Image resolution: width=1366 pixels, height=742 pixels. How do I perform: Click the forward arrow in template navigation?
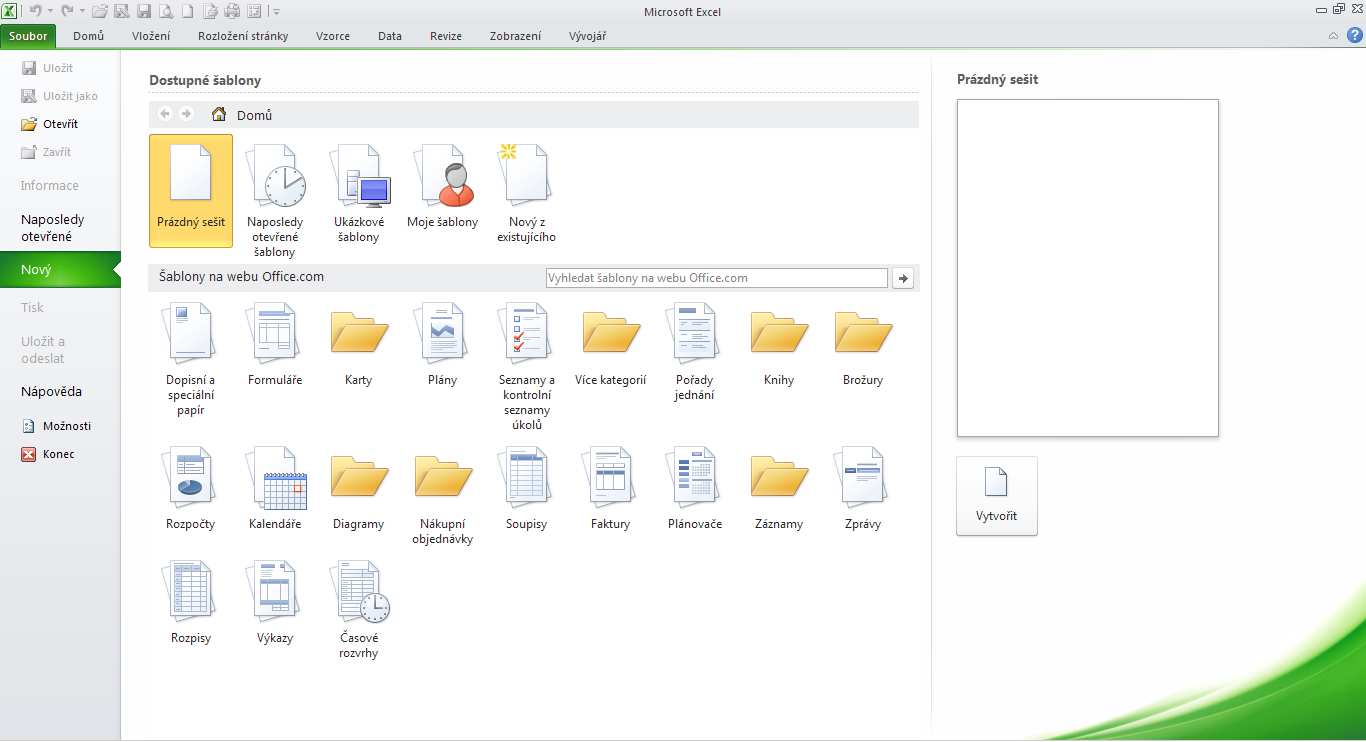click(x=186, y=114)
